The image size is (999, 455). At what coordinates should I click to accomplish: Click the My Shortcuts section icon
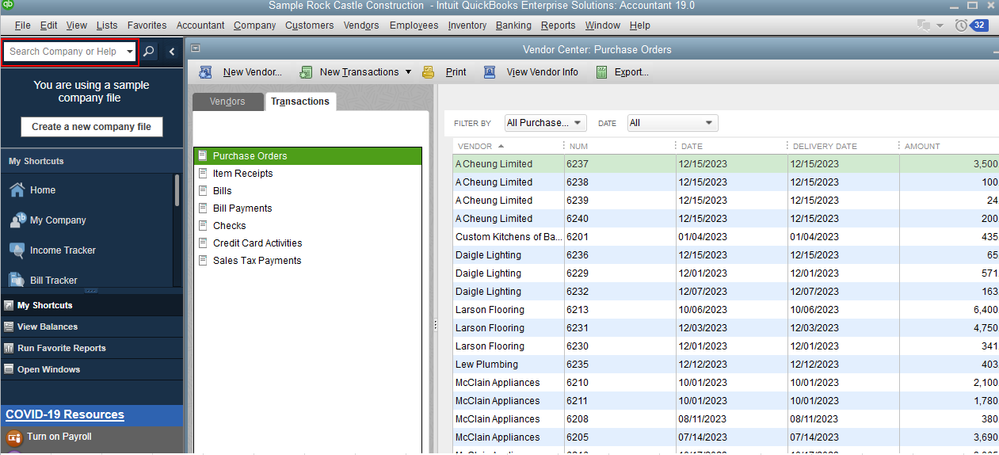(9, 305)
